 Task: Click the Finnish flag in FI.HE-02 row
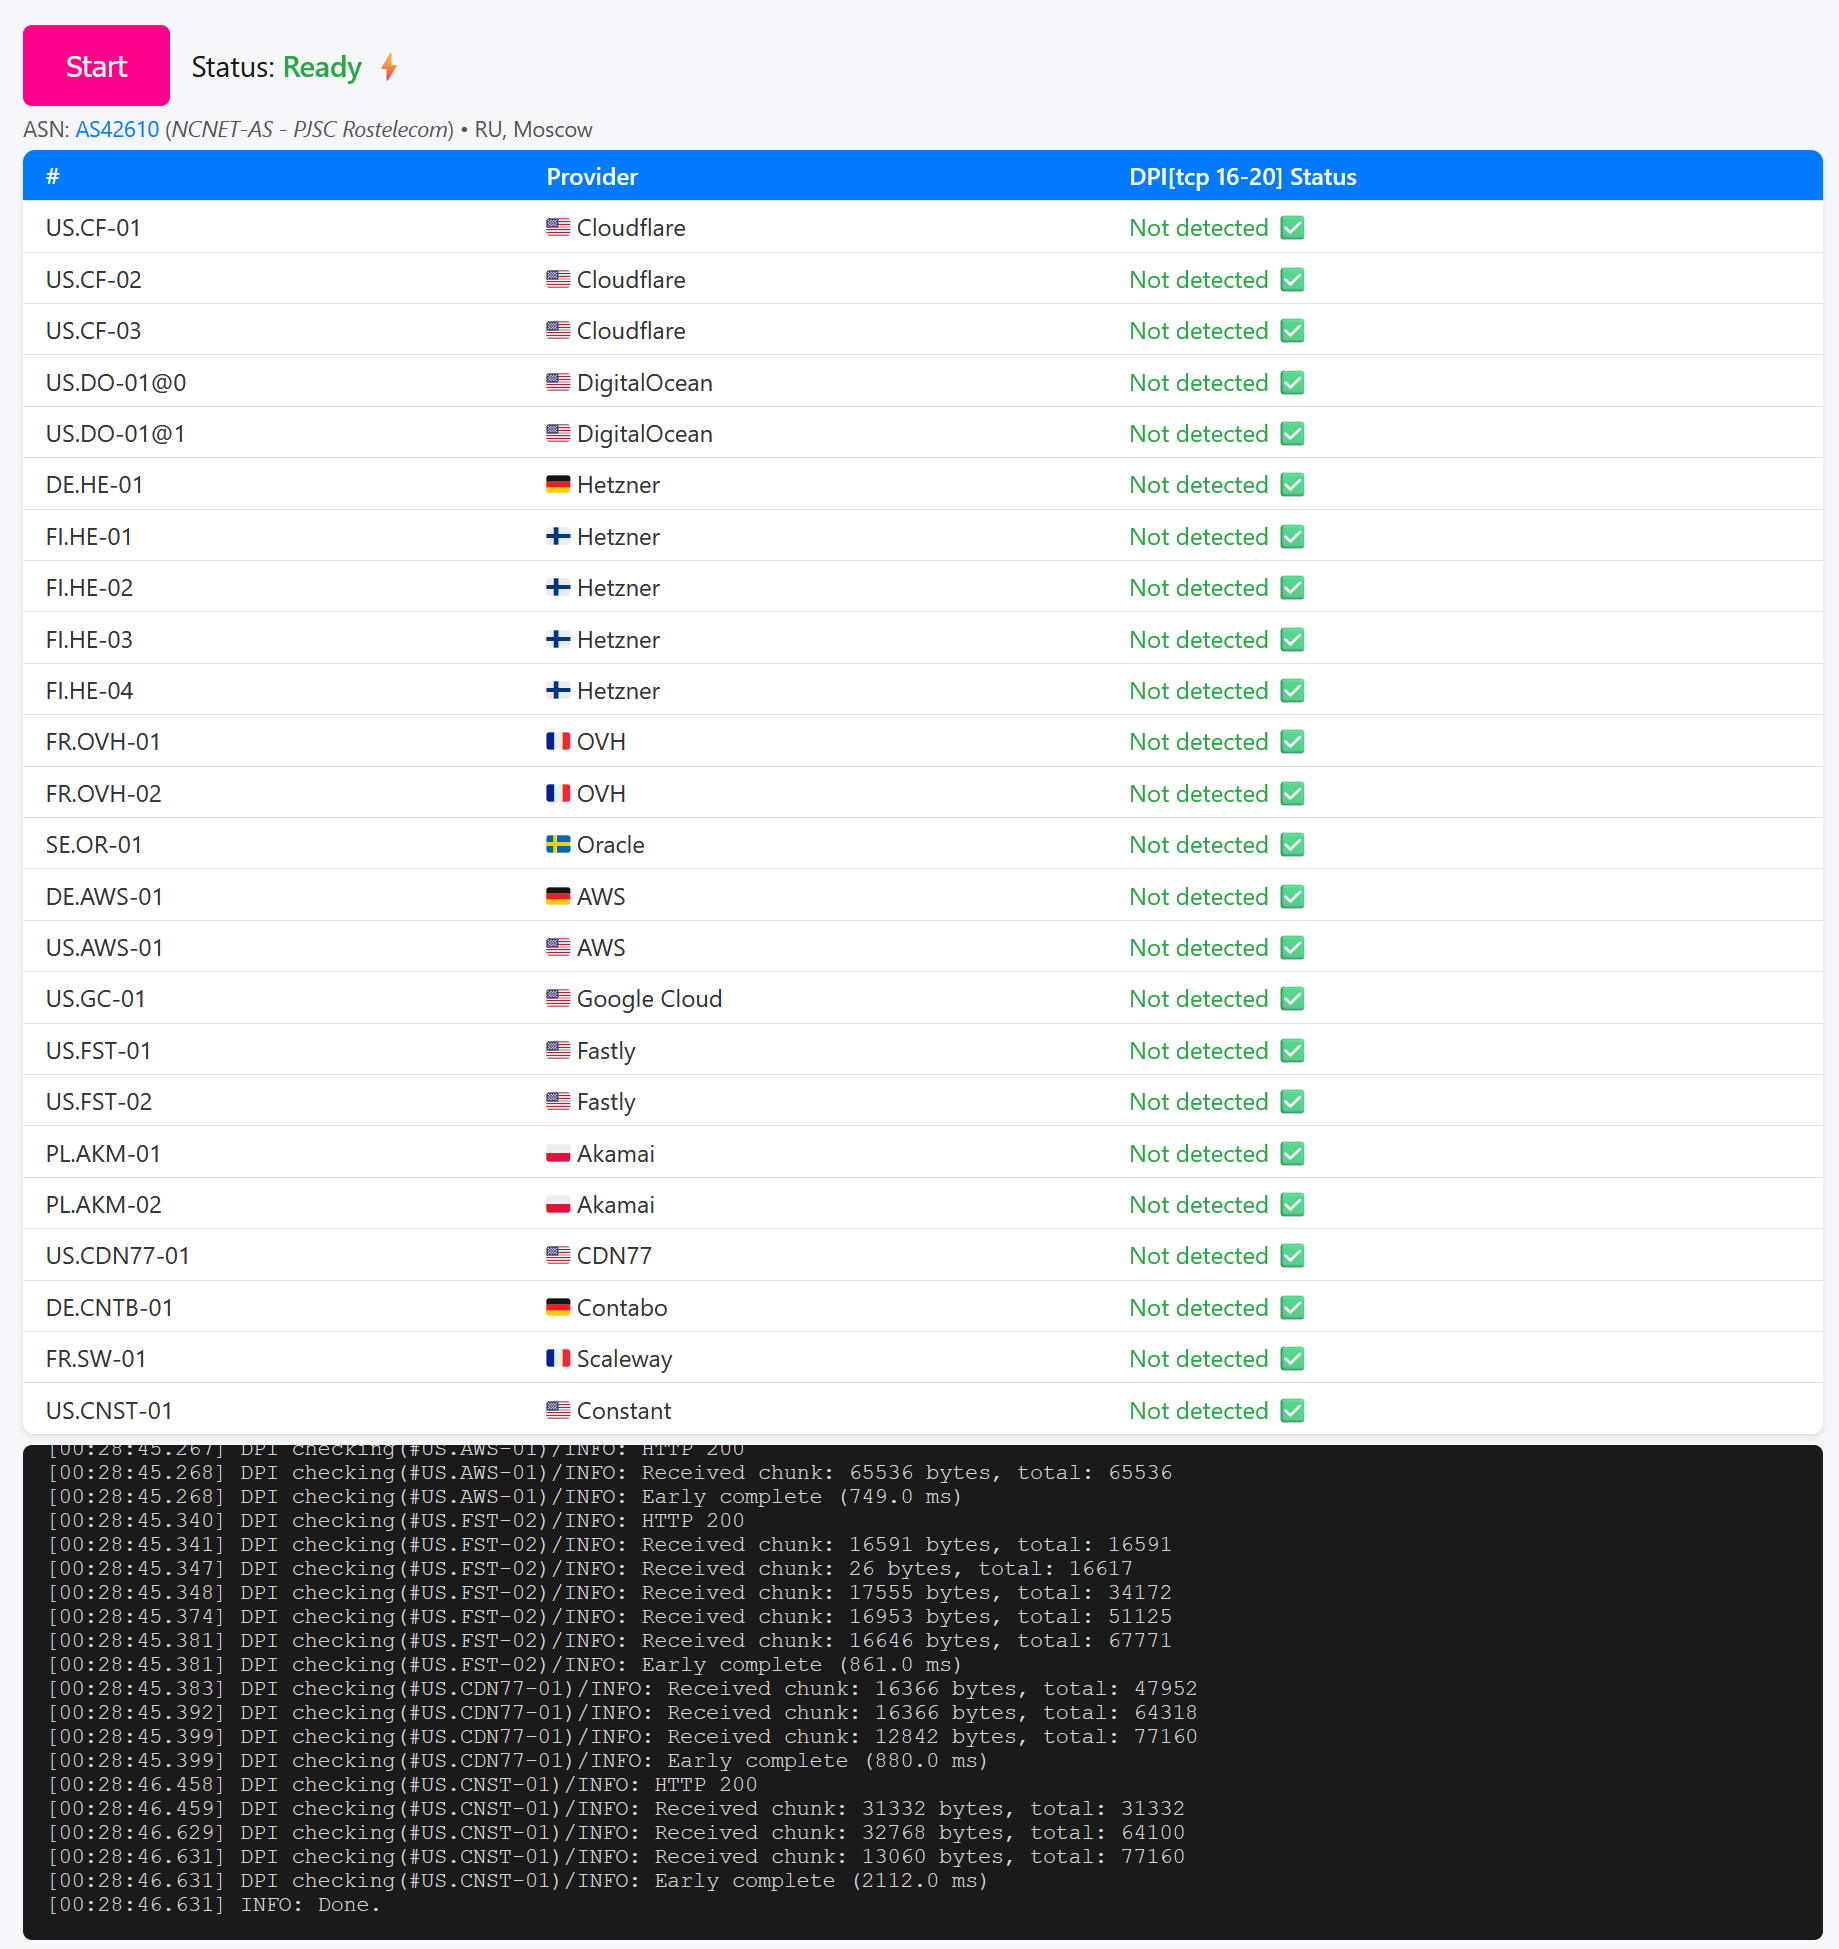[x=558, y=587]
